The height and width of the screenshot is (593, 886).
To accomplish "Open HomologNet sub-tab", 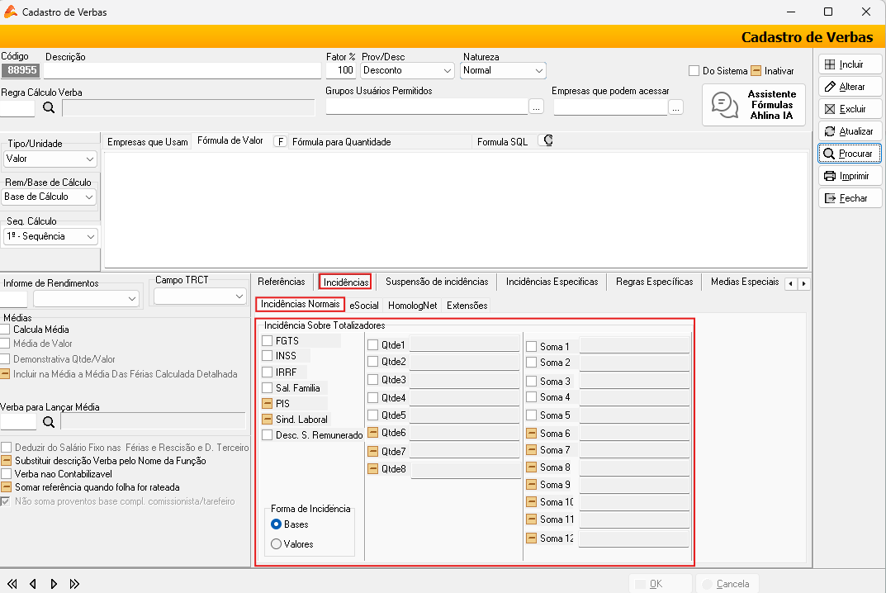I will (412, 305).
